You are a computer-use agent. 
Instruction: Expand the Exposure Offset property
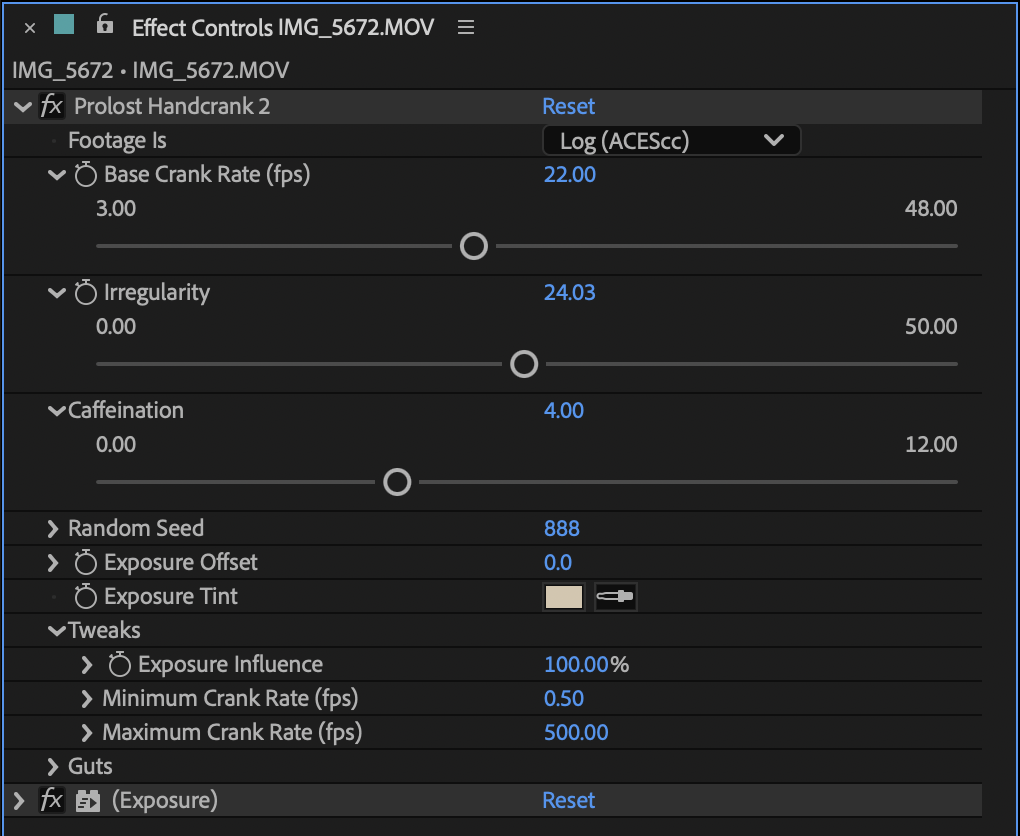(x=53, y=563)
